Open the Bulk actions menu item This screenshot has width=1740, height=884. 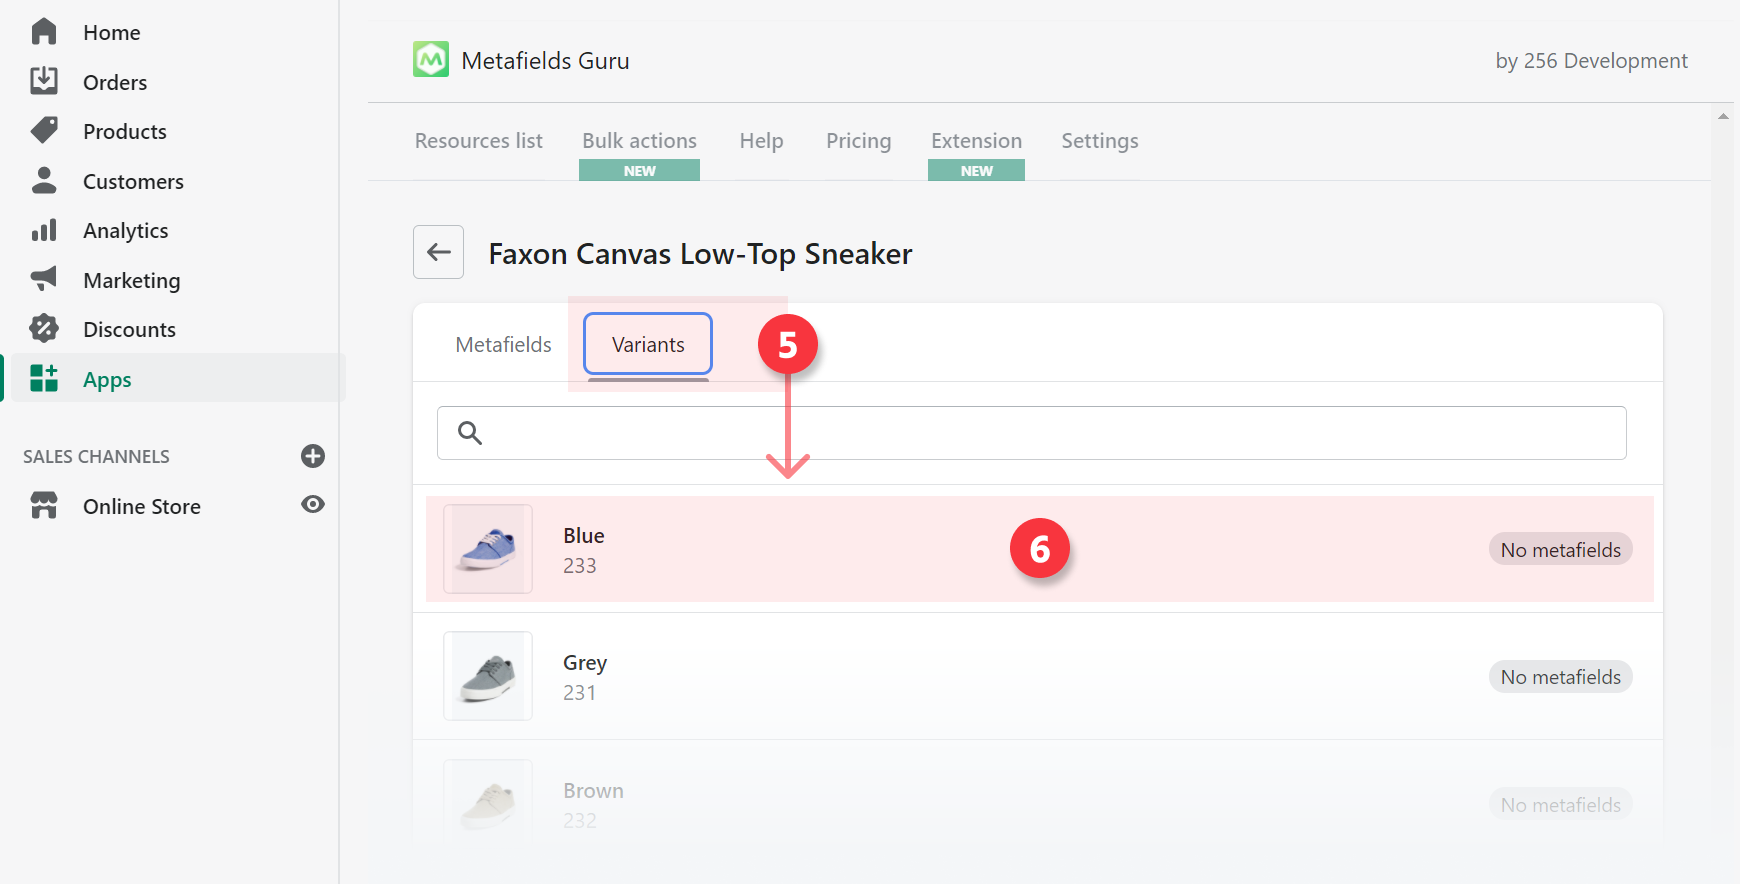point(639,141)
